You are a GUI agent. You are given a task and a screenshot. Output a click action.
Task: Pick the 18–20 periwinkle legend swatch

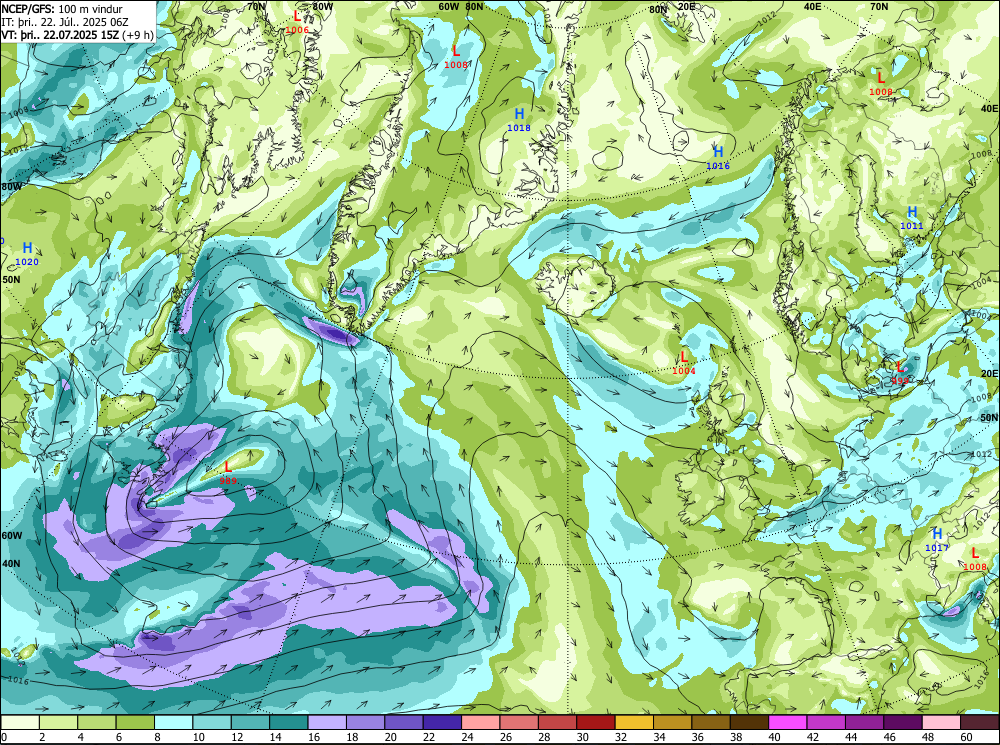tap(365, 722)
